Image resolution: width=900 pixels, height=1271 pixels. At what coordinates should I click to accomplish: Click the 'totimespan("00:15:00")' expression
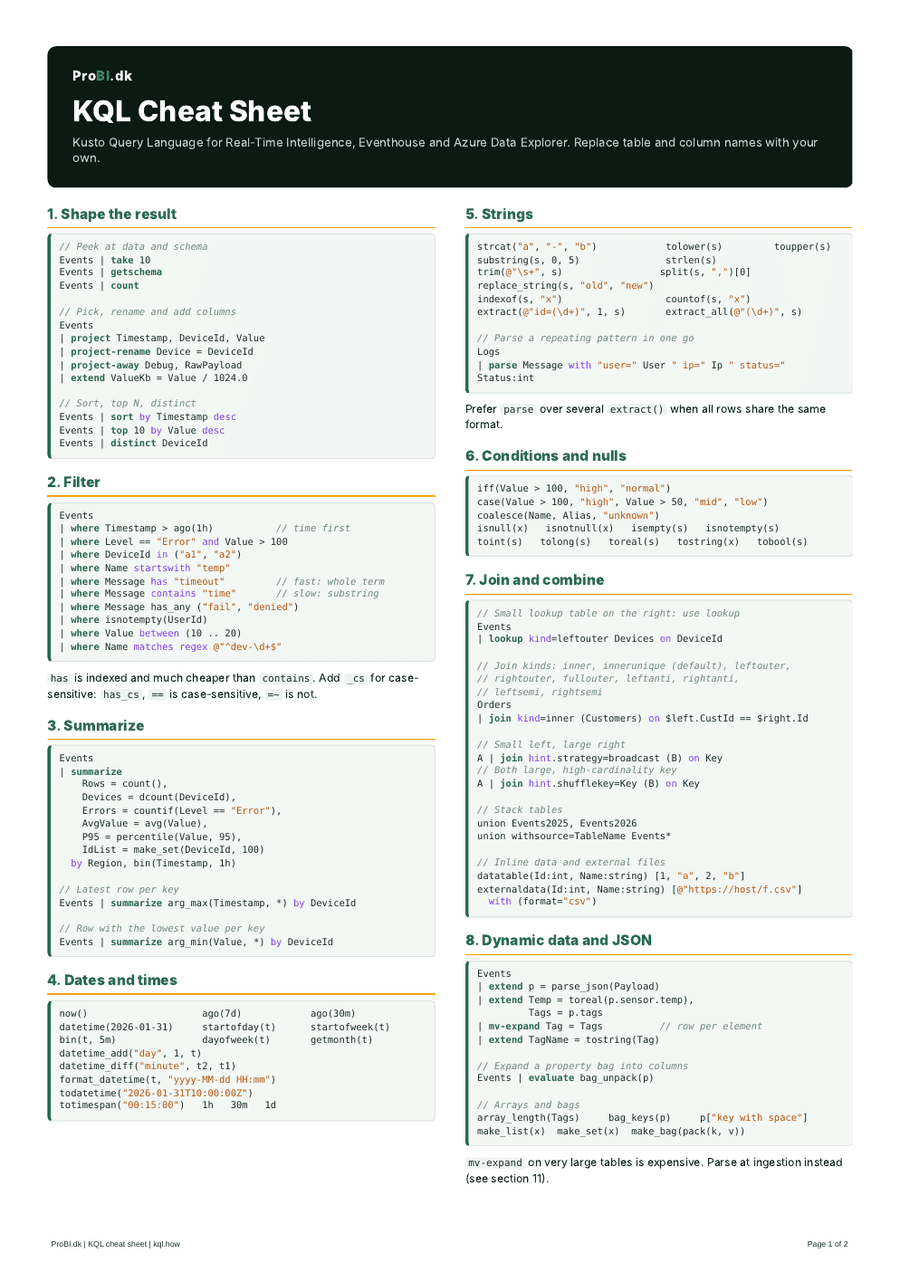(122, 1106)
